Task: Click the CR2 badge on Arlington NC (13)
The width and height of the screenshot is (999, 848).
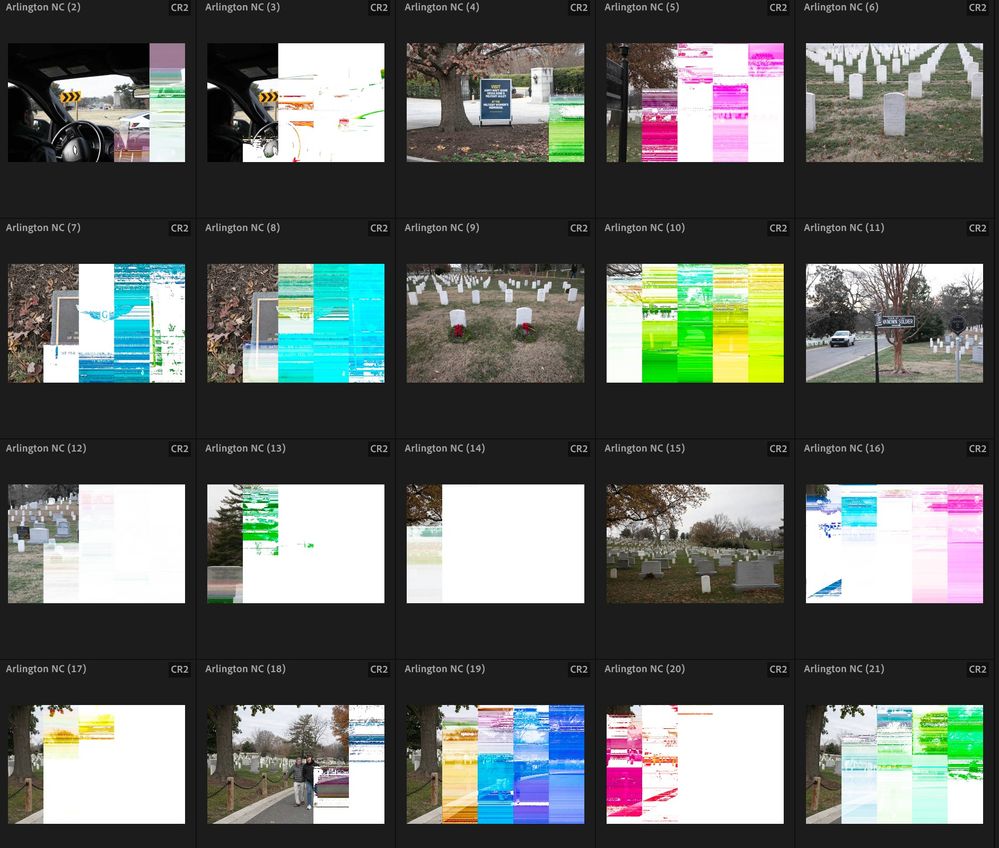Action: [x=379, y=449]
